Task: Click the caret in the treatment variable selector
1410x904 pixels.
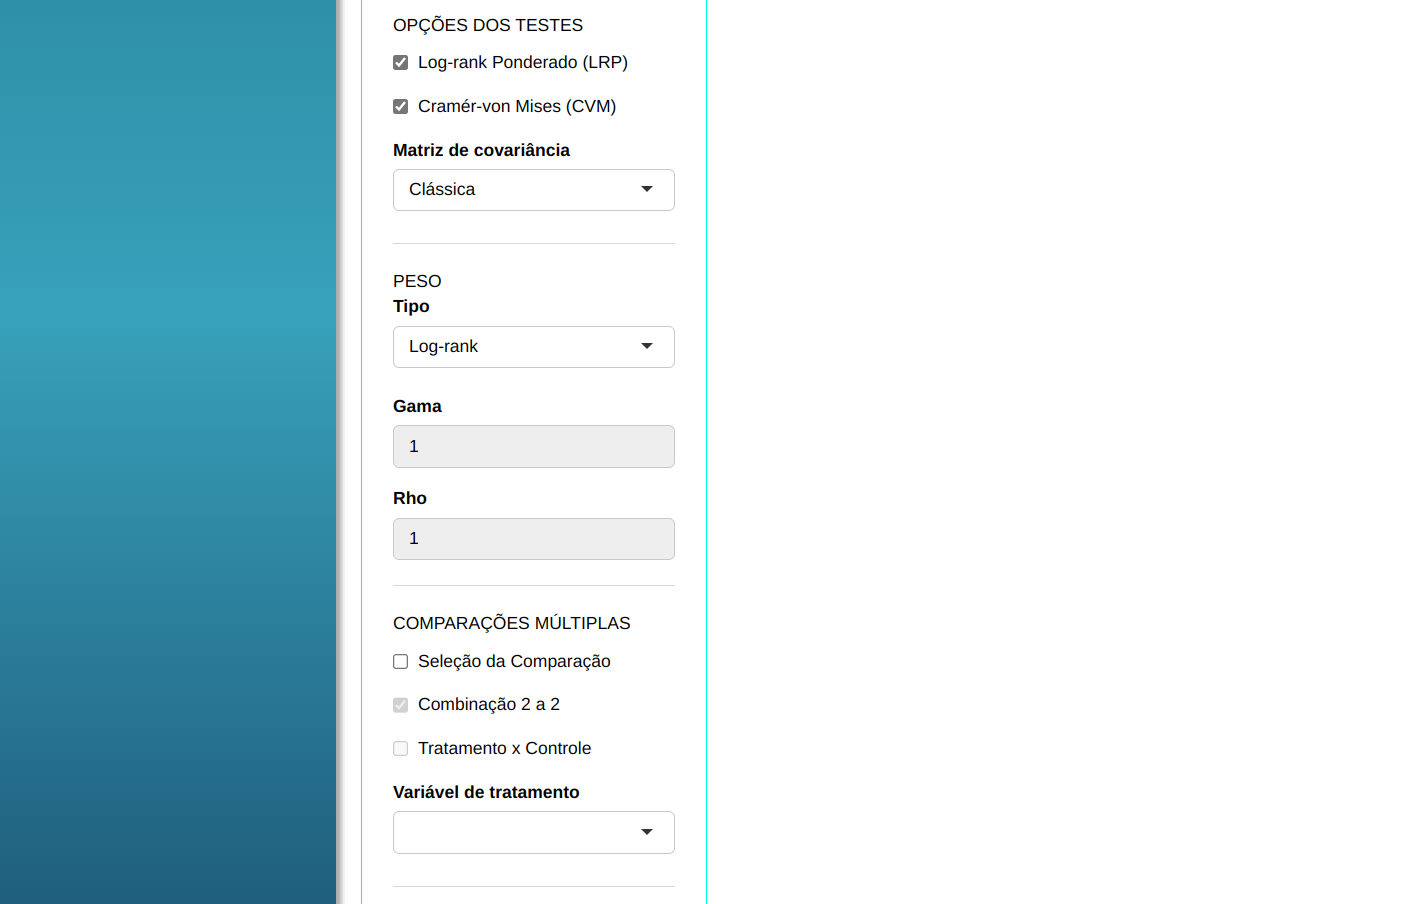Action: pyautogui.click(x=647, y=832)
